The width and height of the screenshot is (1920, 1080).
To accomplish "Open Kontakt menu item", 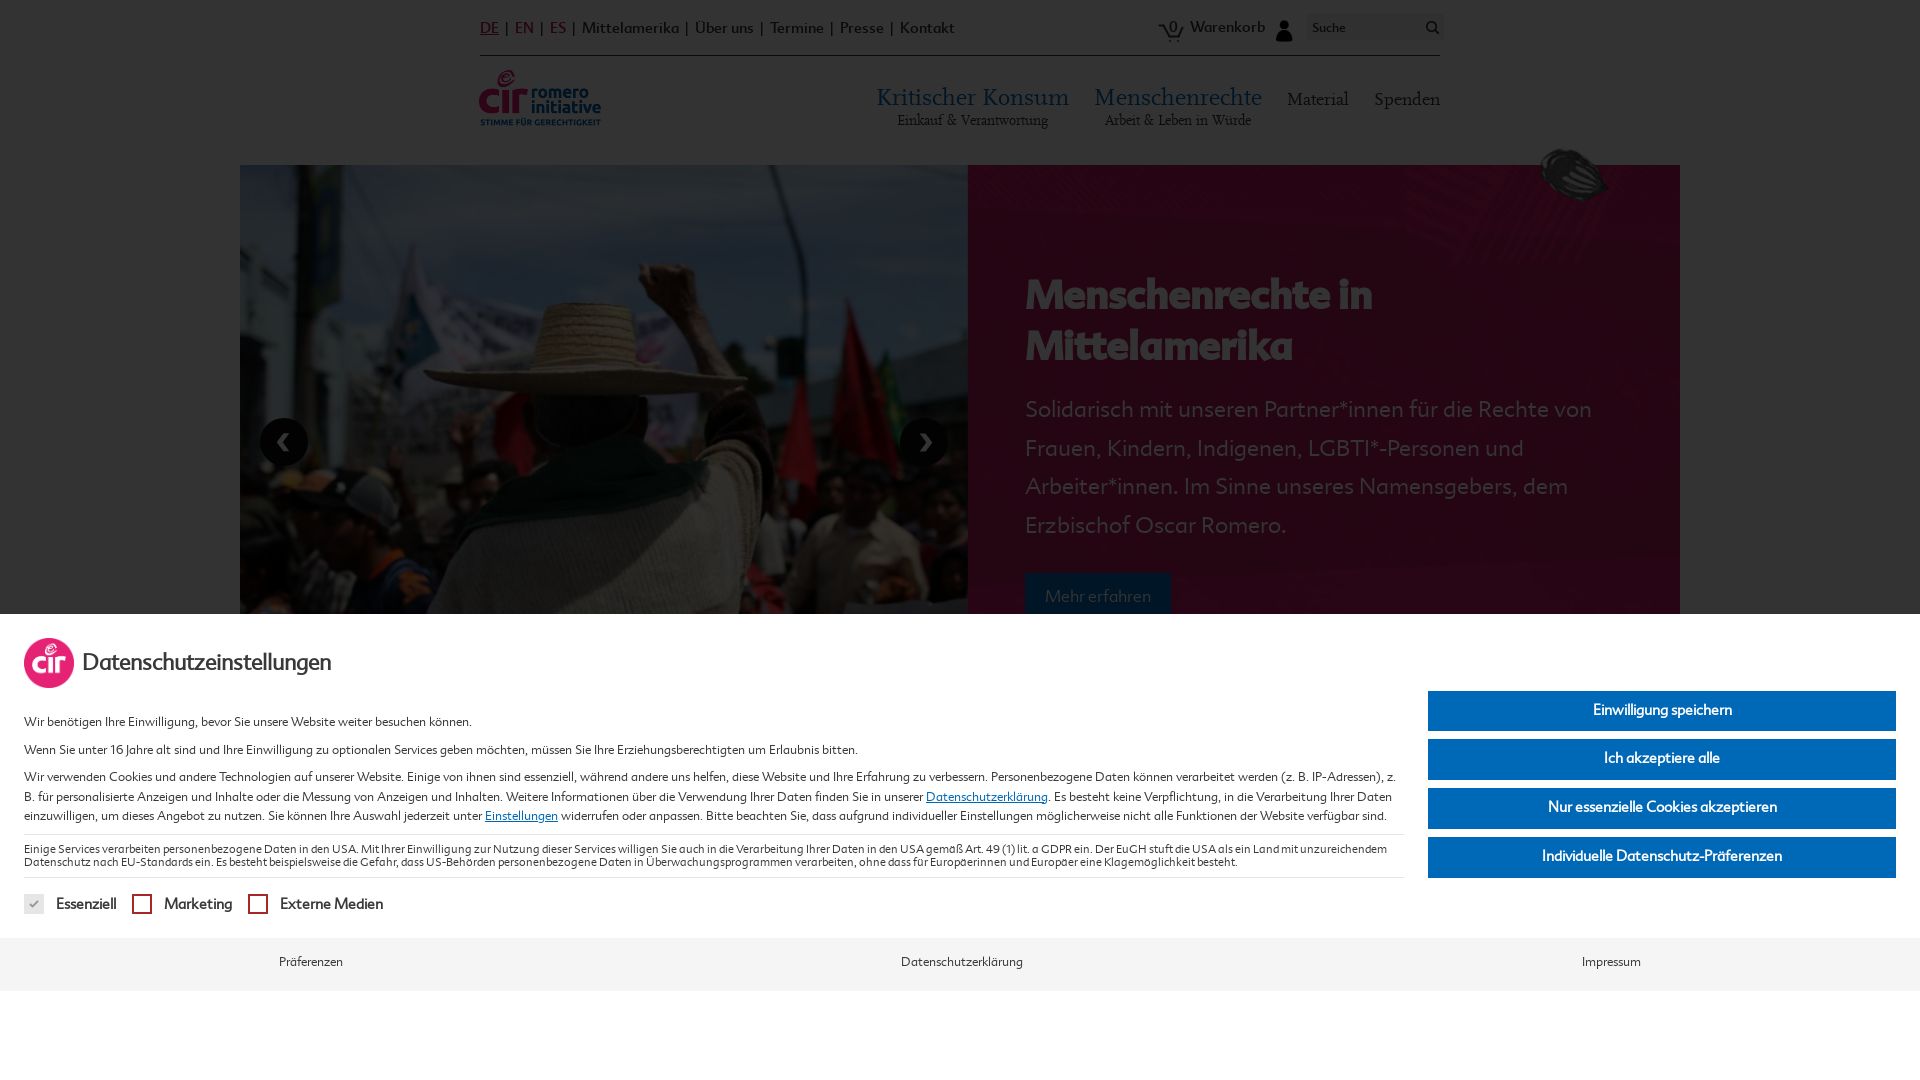I will pyautogui.click(x=927, y=28).
